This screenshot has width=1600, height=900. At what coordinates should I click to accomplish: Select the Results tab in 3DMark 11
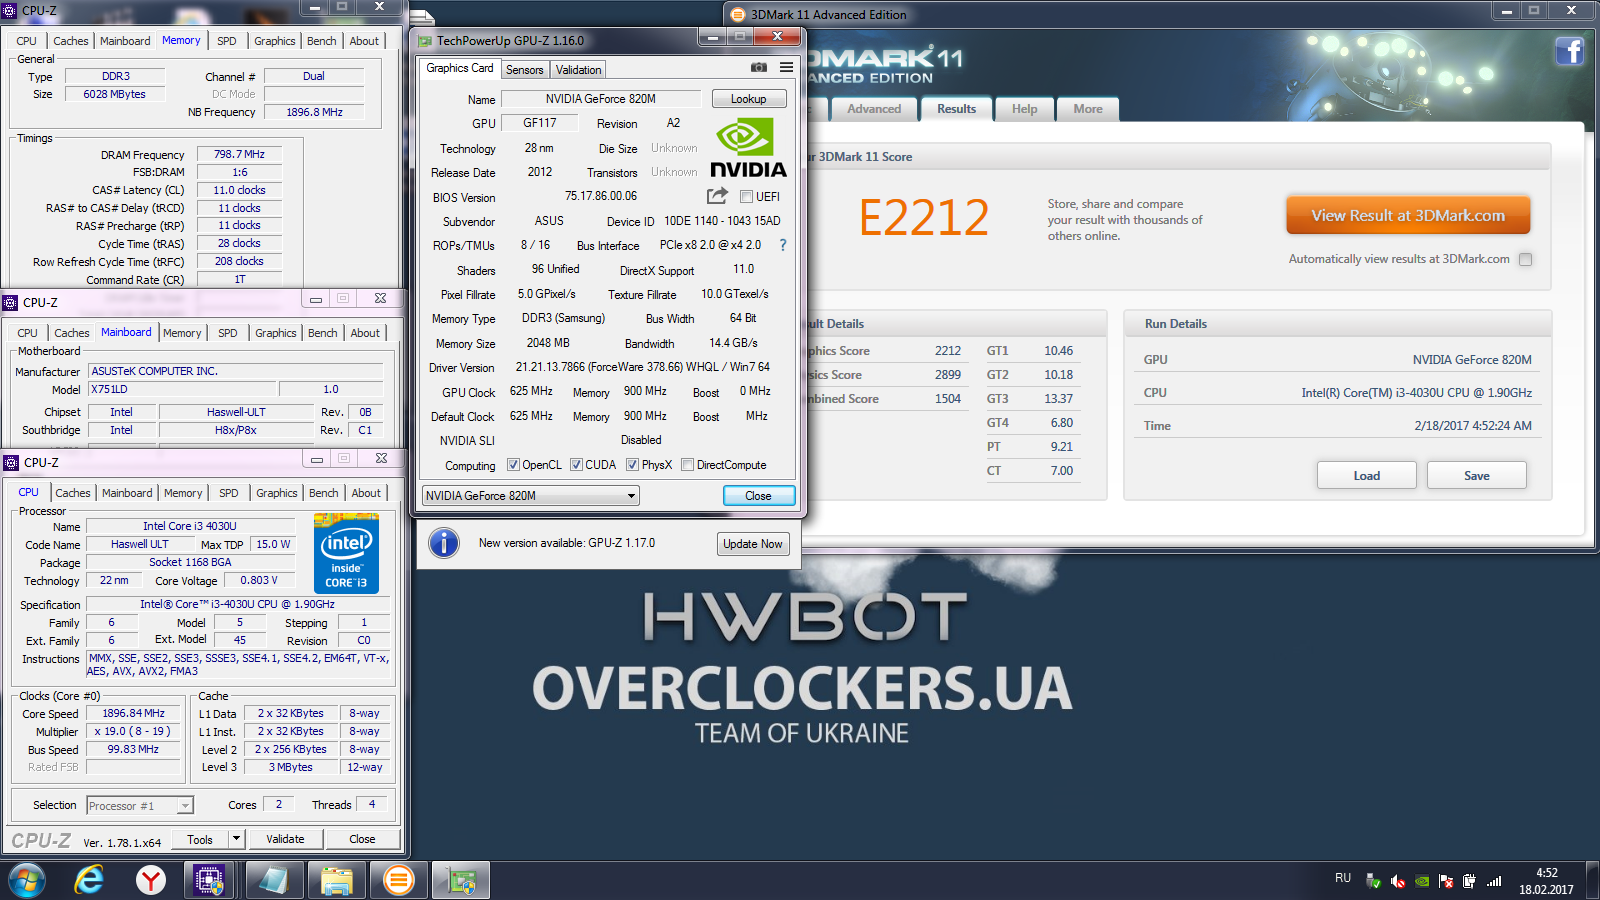click(956, 109)
